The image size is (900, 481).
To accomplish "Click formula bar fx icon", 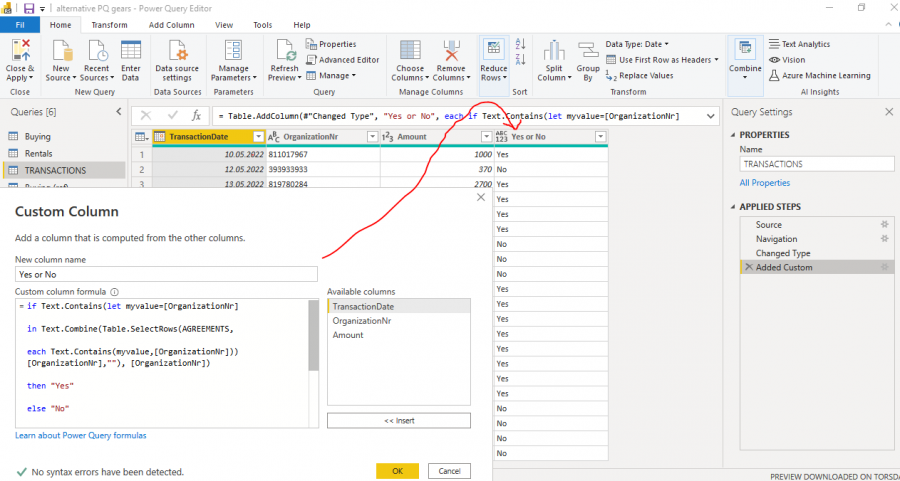I will pyautogui.click(x=196, y=116).
